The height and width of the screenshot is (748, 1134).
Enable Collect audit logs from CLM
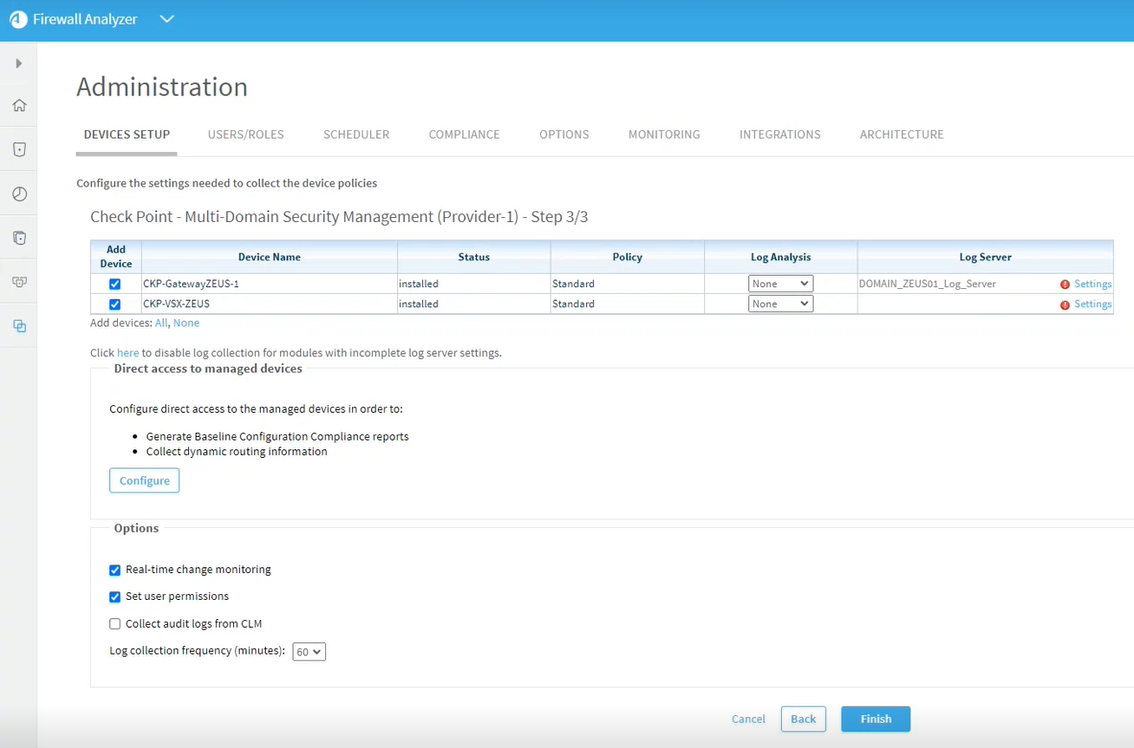click(115, 624)
